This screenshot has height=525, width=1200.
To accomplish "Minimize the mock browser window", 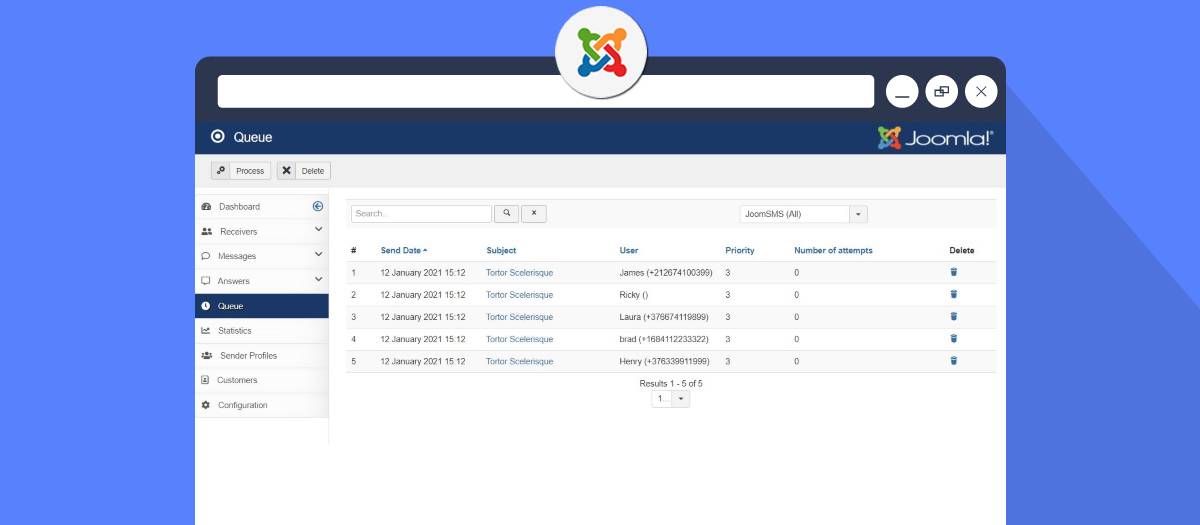I will coord(902,91).
